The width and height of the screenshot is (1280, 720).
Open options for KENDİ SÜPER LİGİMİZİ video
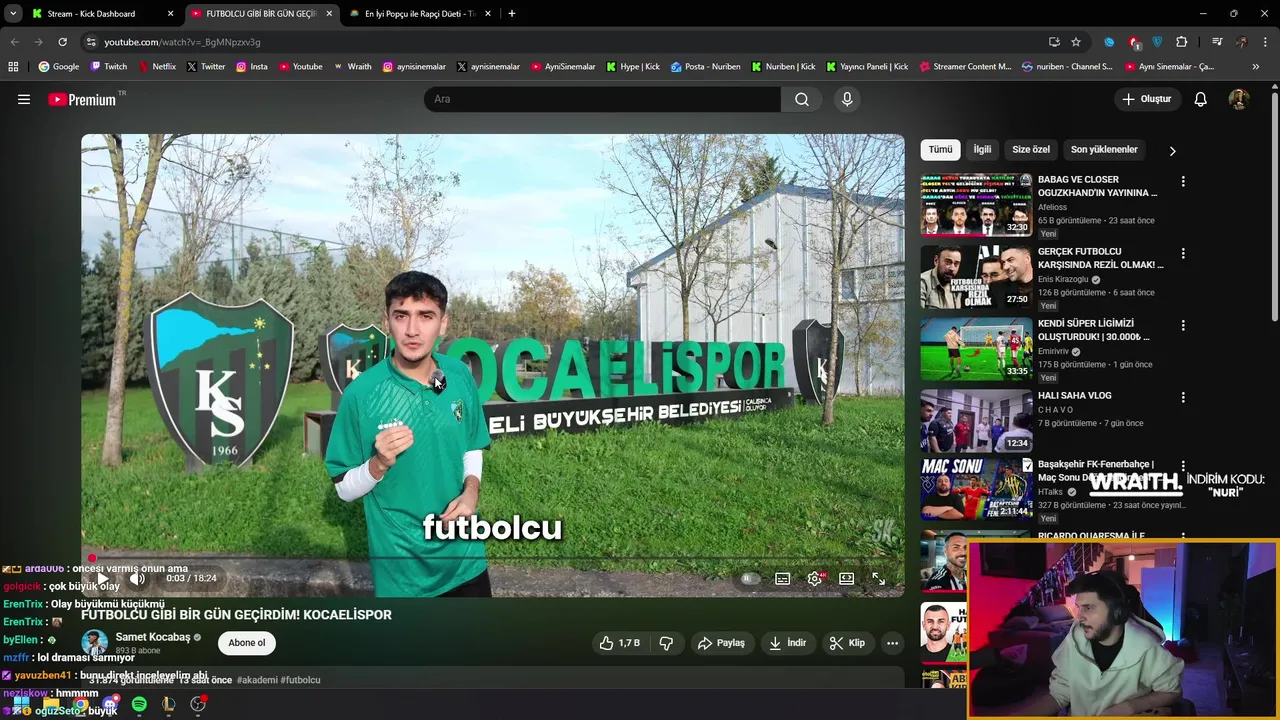point(1183,326)
